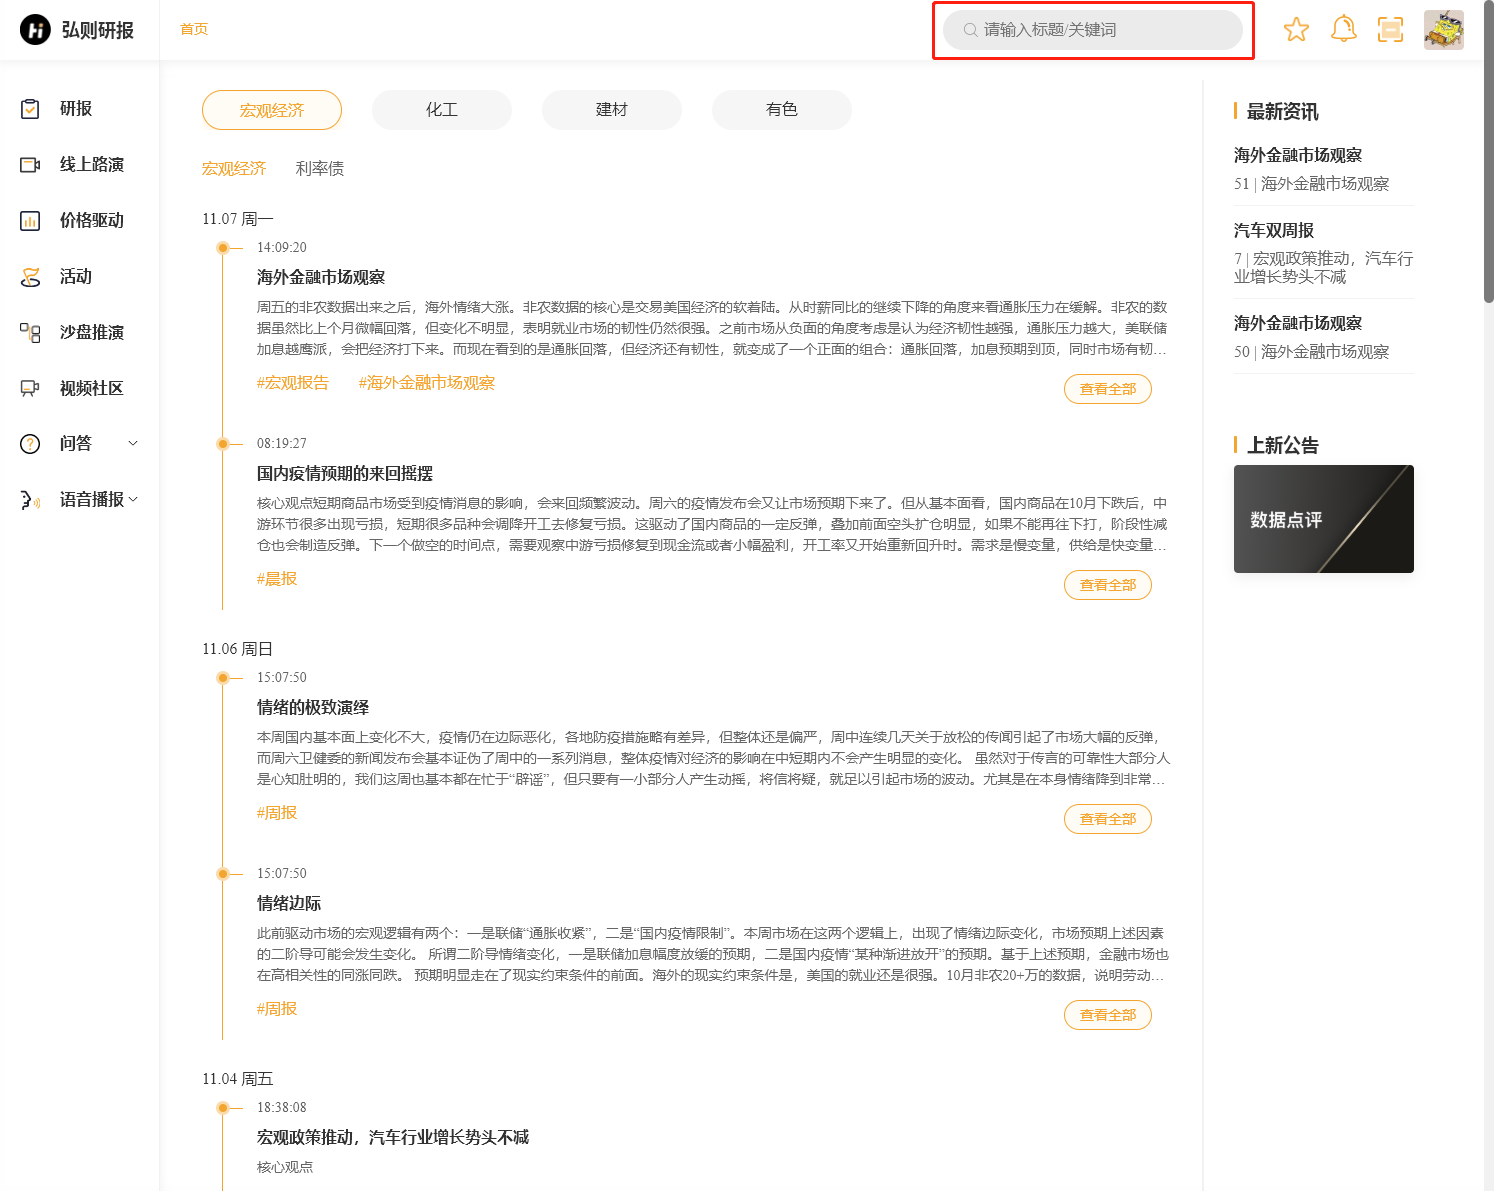Expand the 问答 submenu chevron

(x=133, y=443)
